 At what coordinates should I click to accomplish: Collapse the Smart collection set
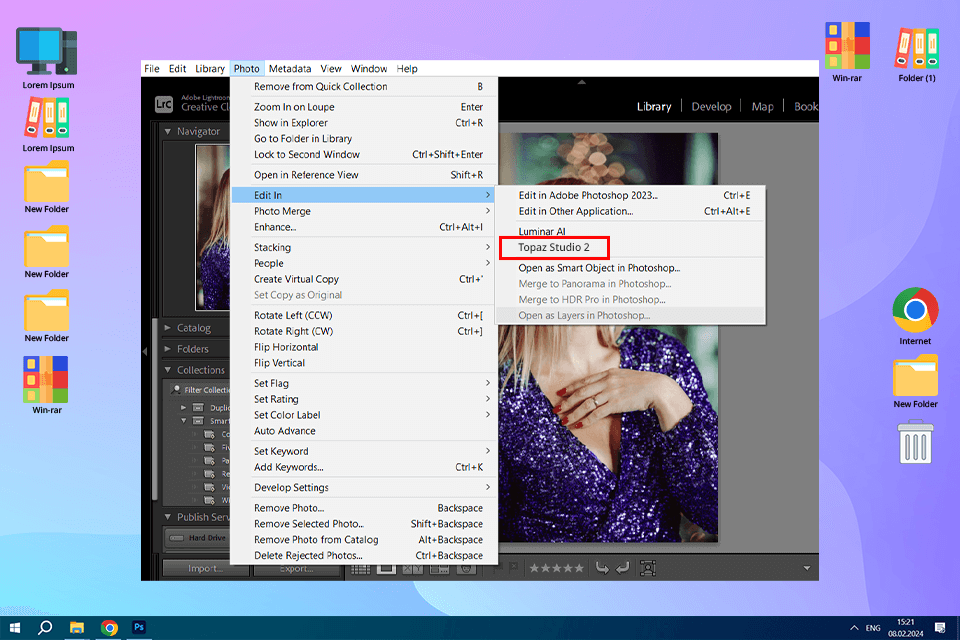point(183,421)
